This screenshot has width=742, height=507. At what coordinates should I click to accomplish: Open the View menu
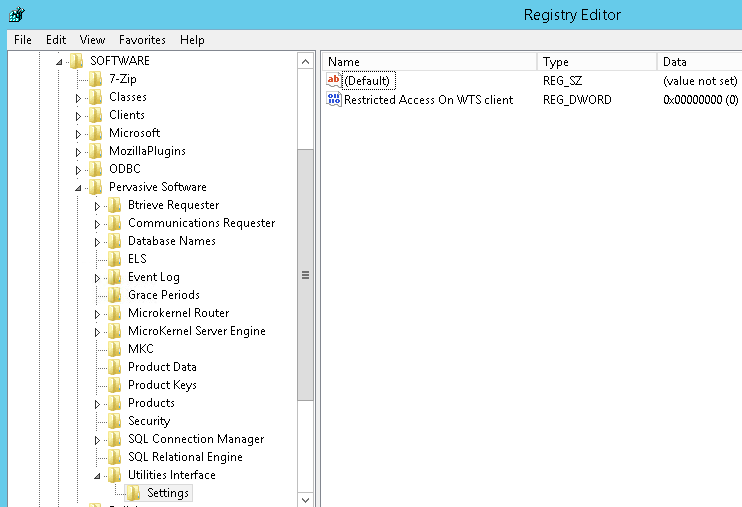click(92, 40)
